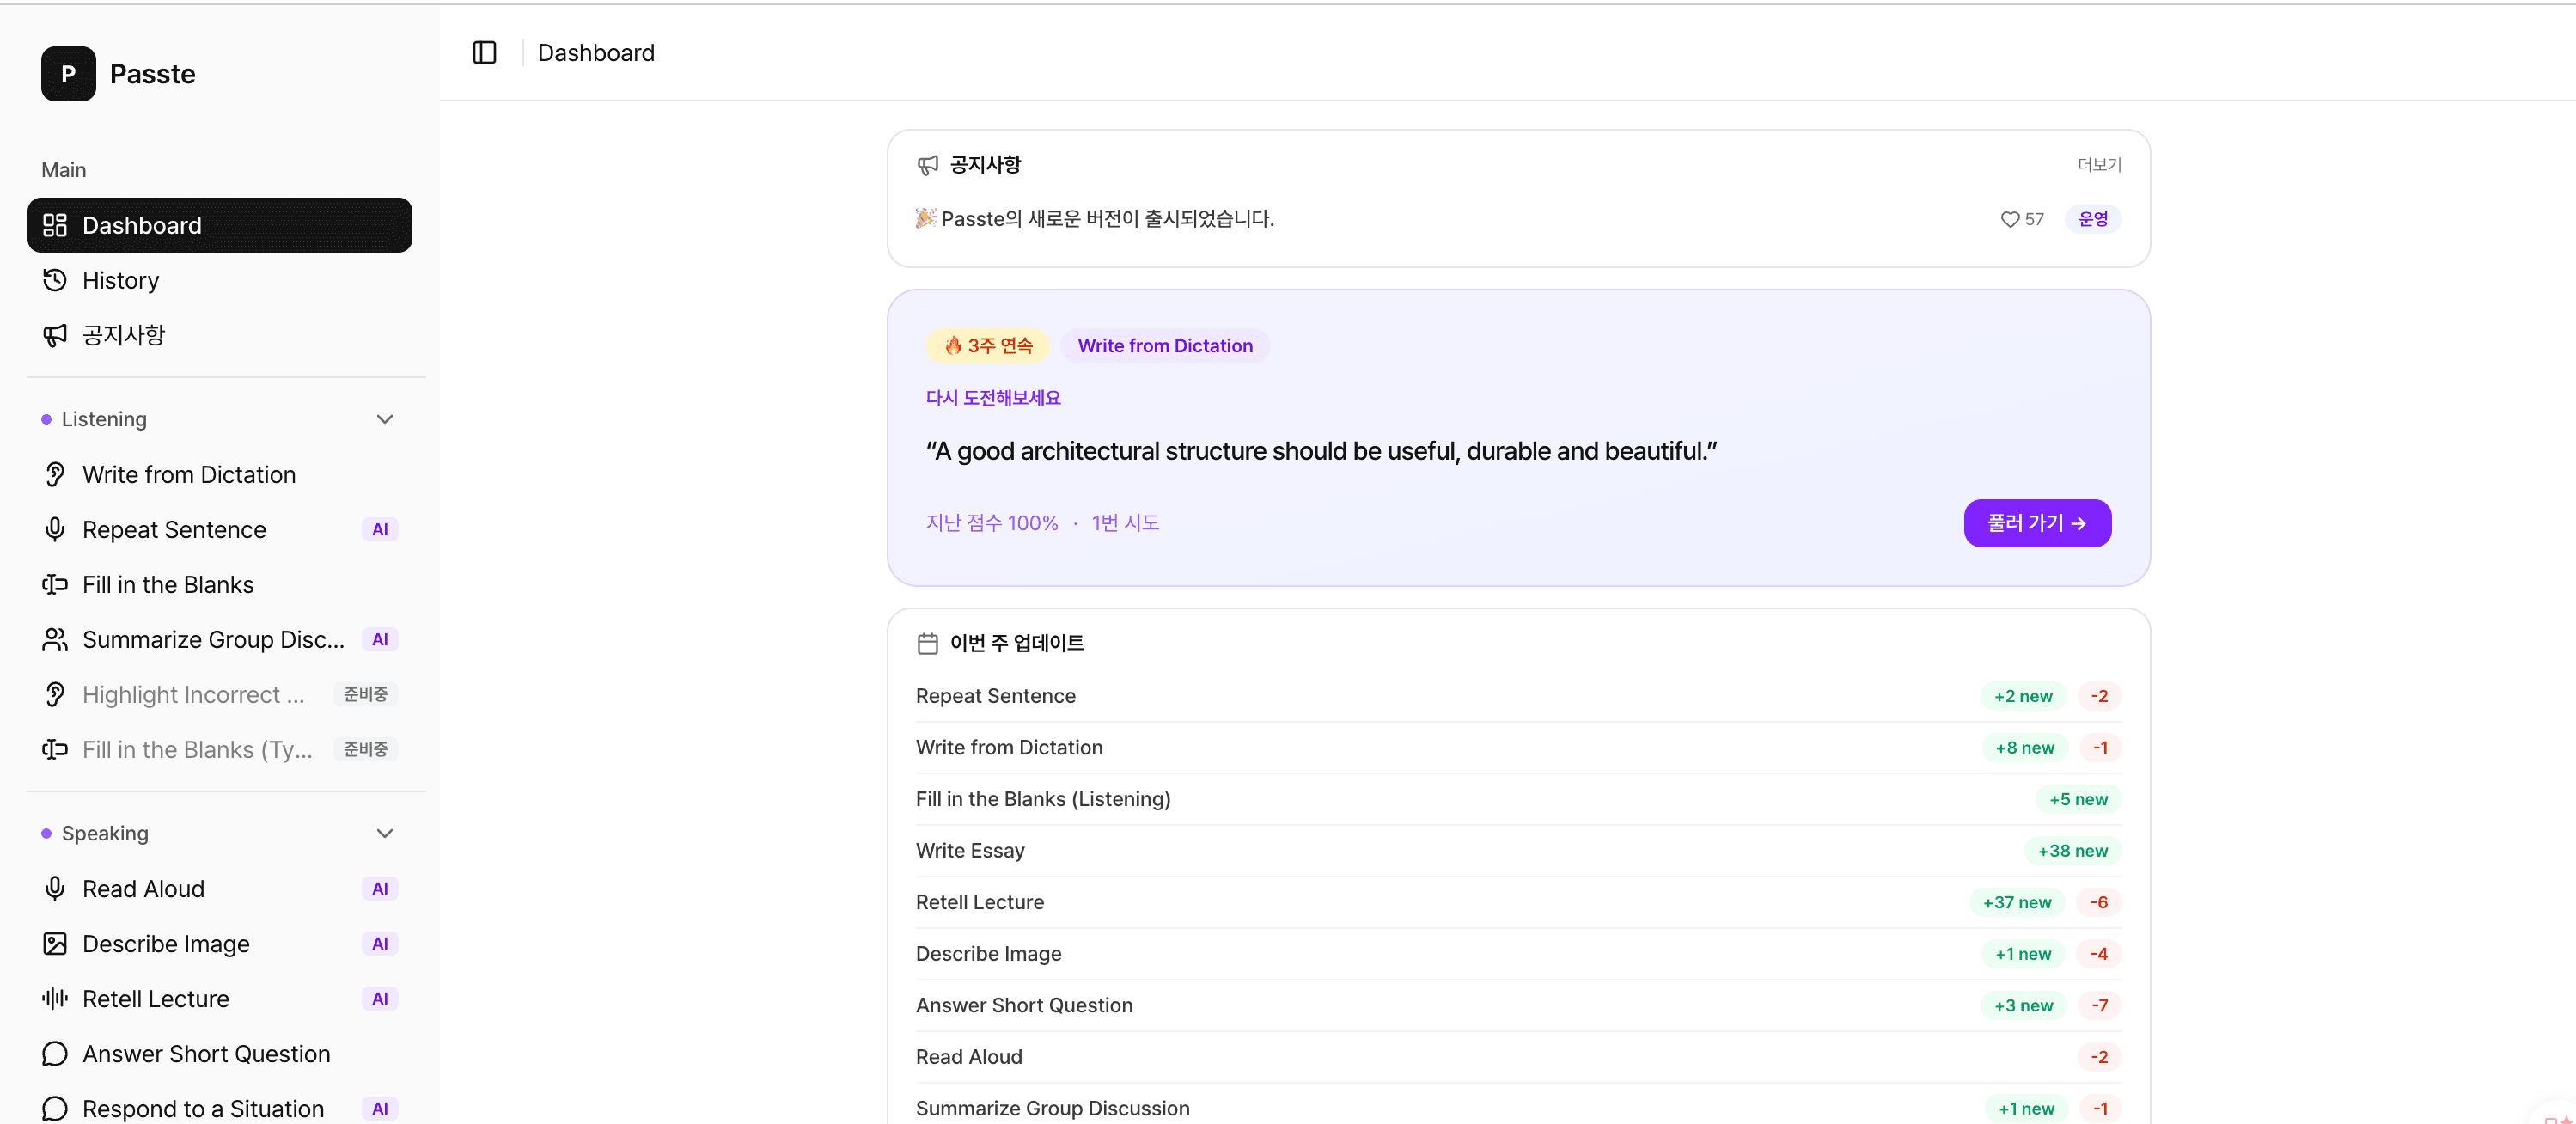Image resolution: width=2576 pixels, height=1124 pixels.
Task: Open Summarize Group Discussion exercise
Action: coord(213,639)
